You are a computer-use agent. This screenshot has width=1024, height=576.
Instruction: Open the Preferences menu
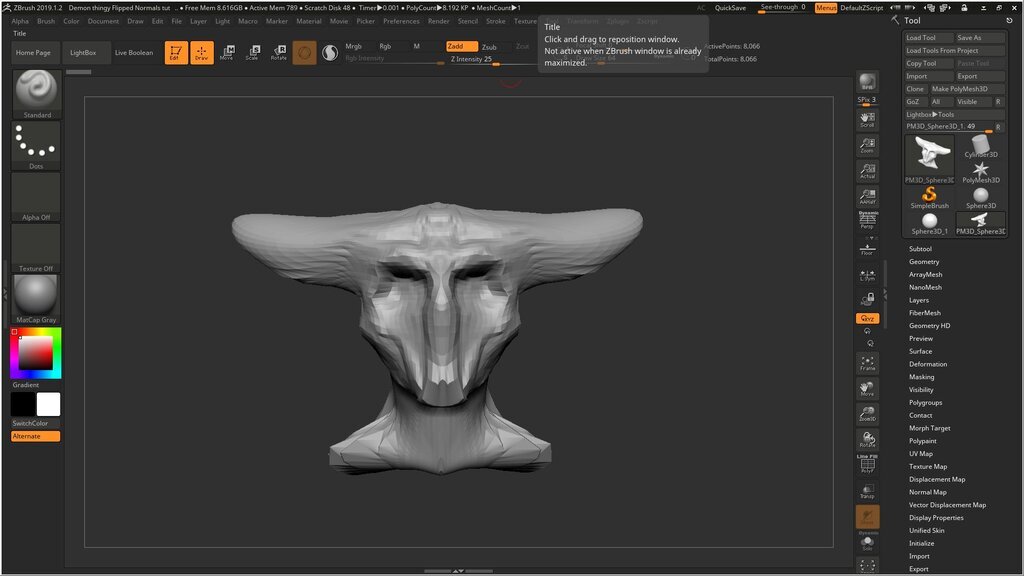[x=401, y=21]
